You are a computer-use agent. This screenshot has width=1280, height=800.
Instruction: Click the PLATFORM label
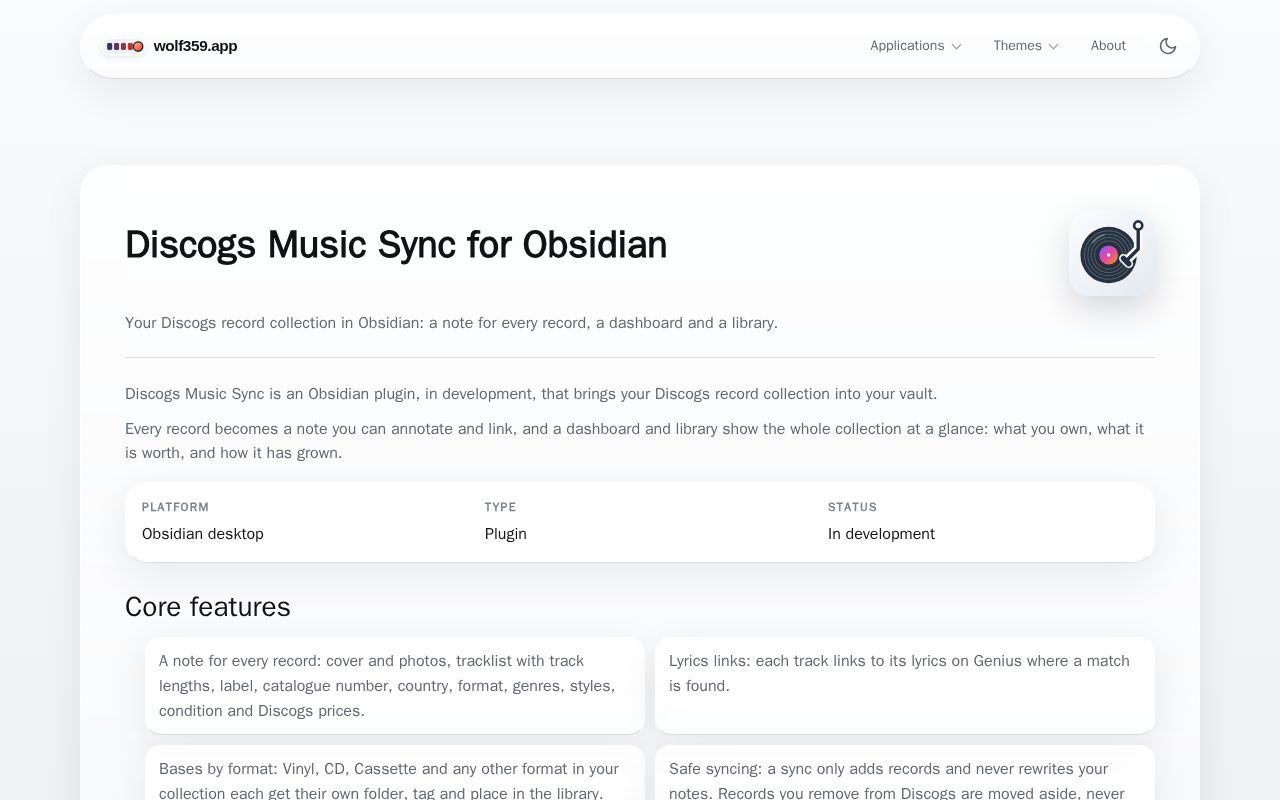click(175, 507)
